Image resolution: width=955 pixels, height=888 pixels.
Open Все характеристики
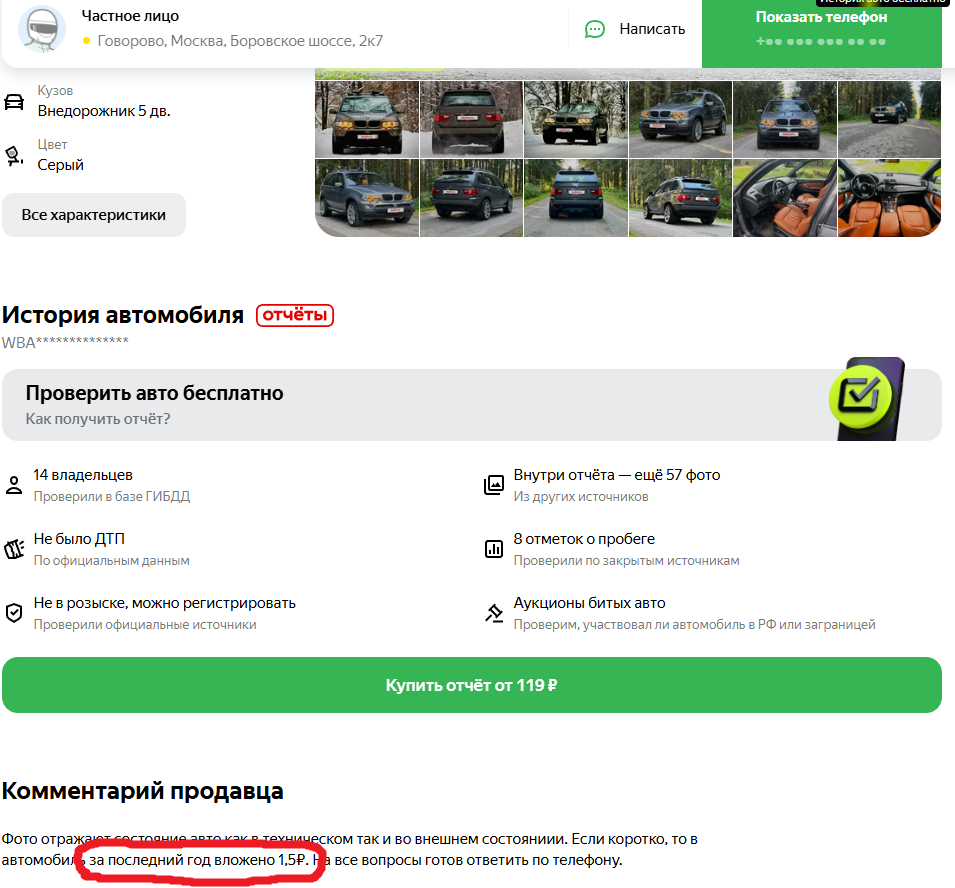(94, 215)
